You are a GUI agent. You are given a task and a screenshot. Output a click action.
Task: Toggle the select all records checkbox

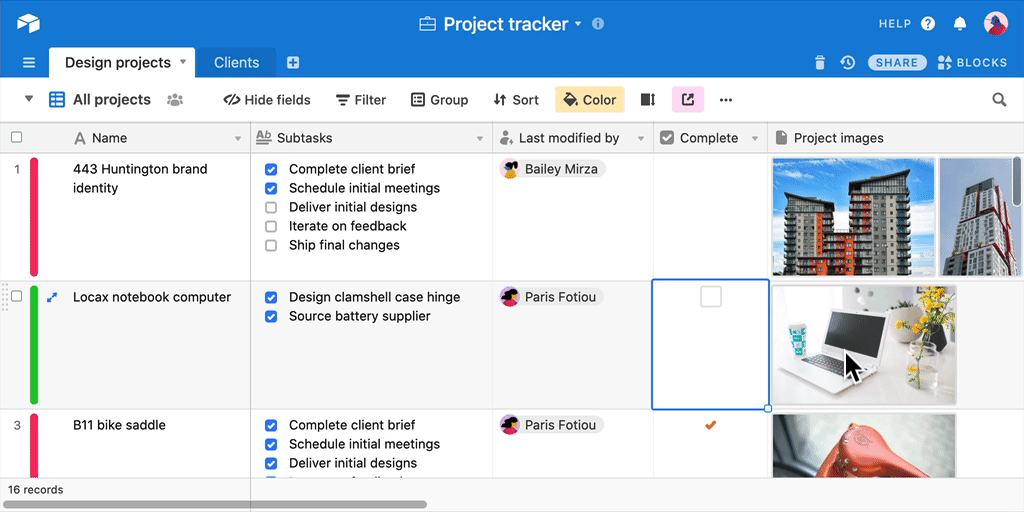pyautogui.click(x=17, y=137)
